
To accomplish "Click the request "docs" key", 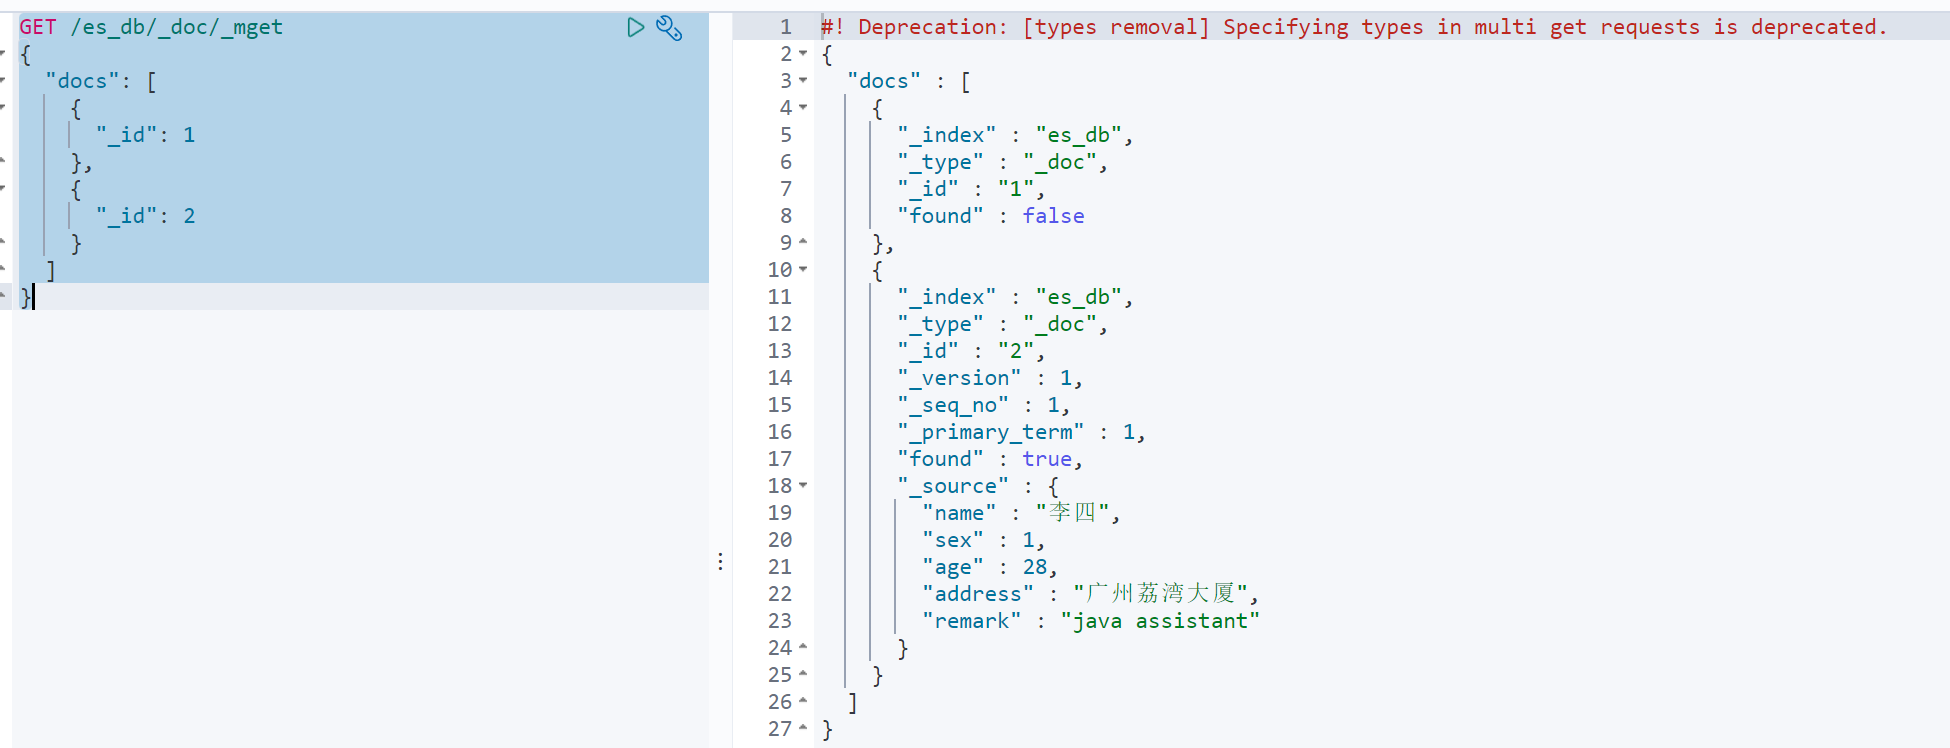I will [82, 81].
